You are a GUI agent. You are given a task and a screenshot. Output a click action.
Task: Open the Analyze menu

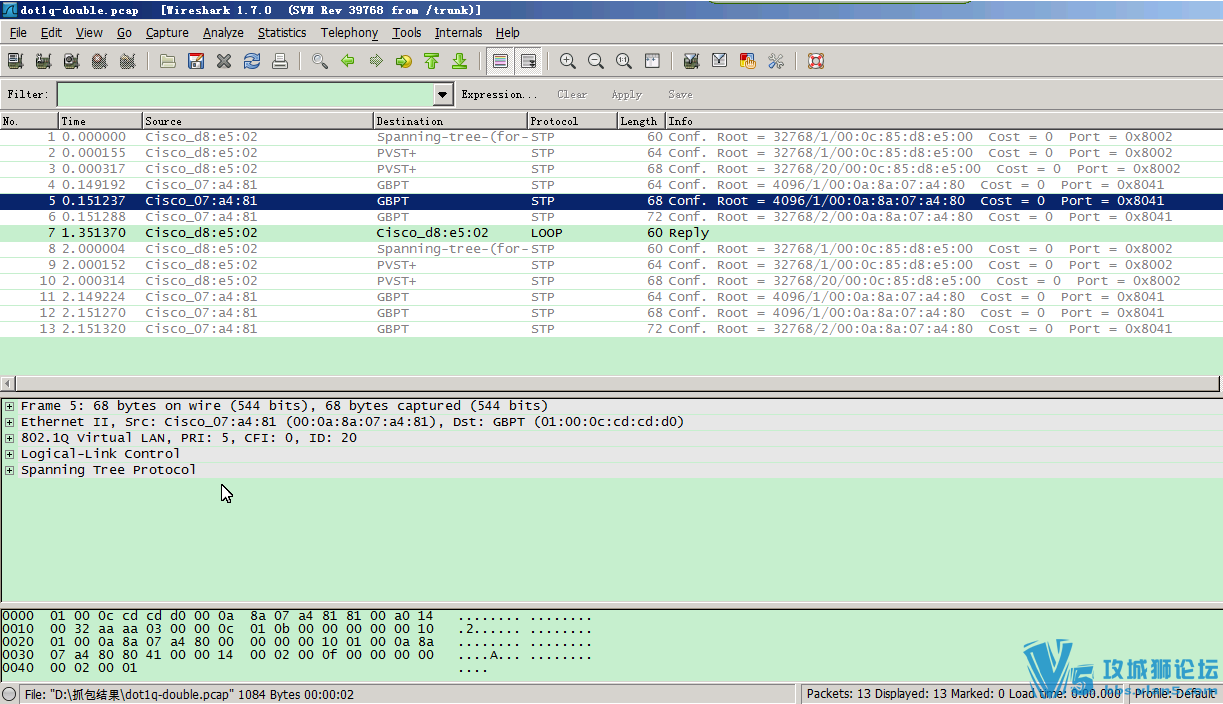[x=223, y=33]
